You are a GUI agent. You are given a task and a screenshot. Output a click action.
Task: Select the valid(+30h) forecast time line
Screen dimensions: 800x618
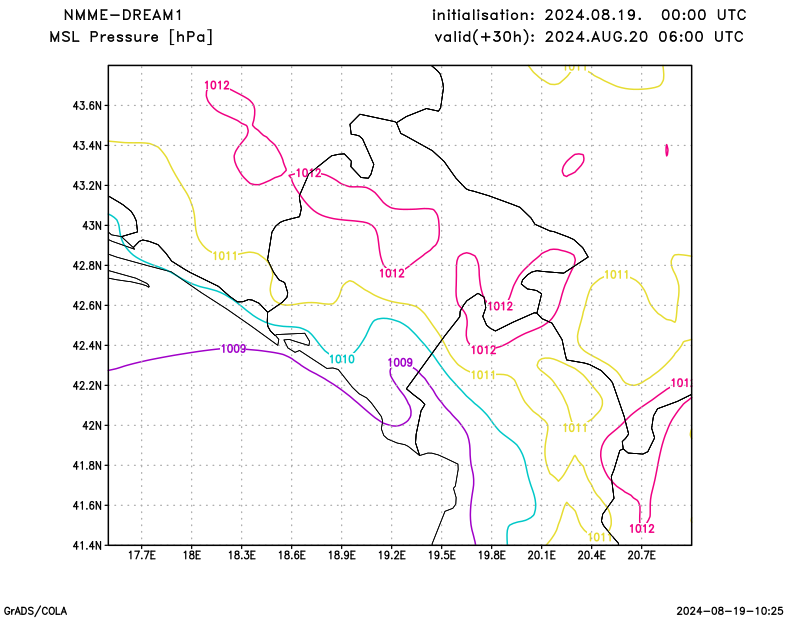[589, 37]
